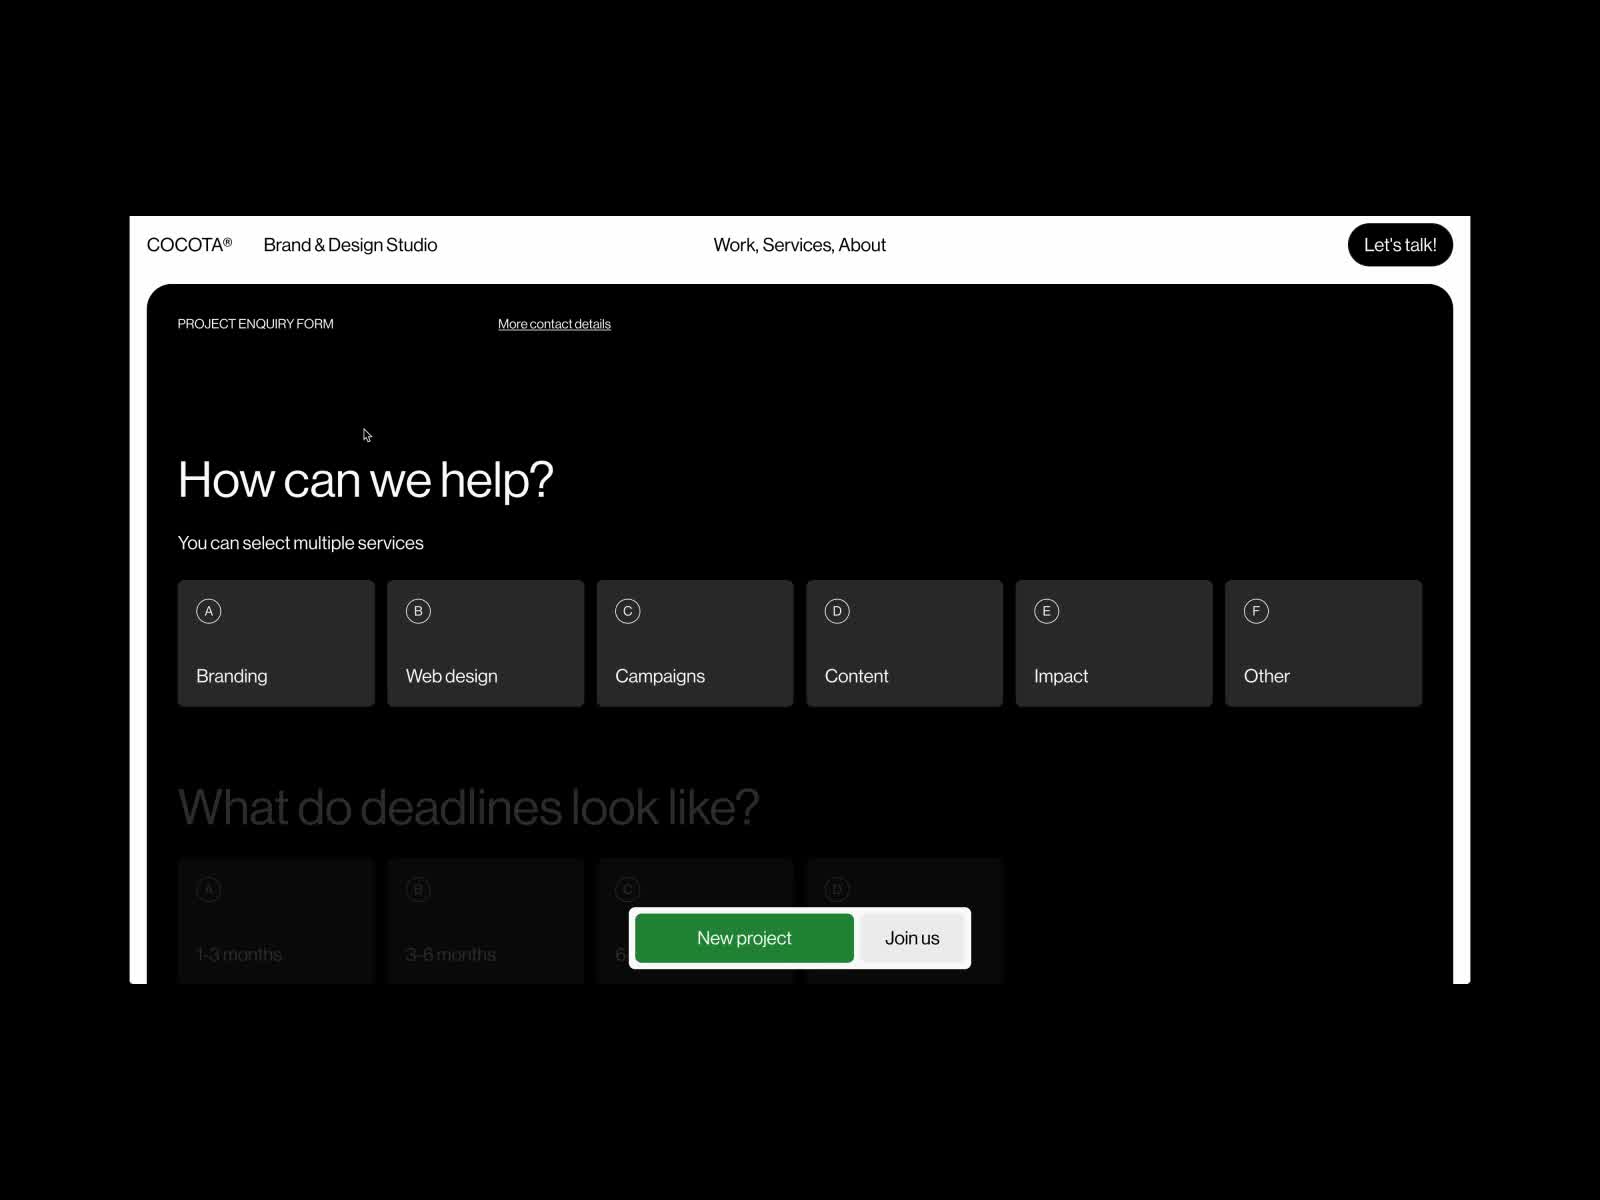Click the circled F icon on Other card
The width and height of the screenshot is (1600, 1200).
(x=1255, y=611)
